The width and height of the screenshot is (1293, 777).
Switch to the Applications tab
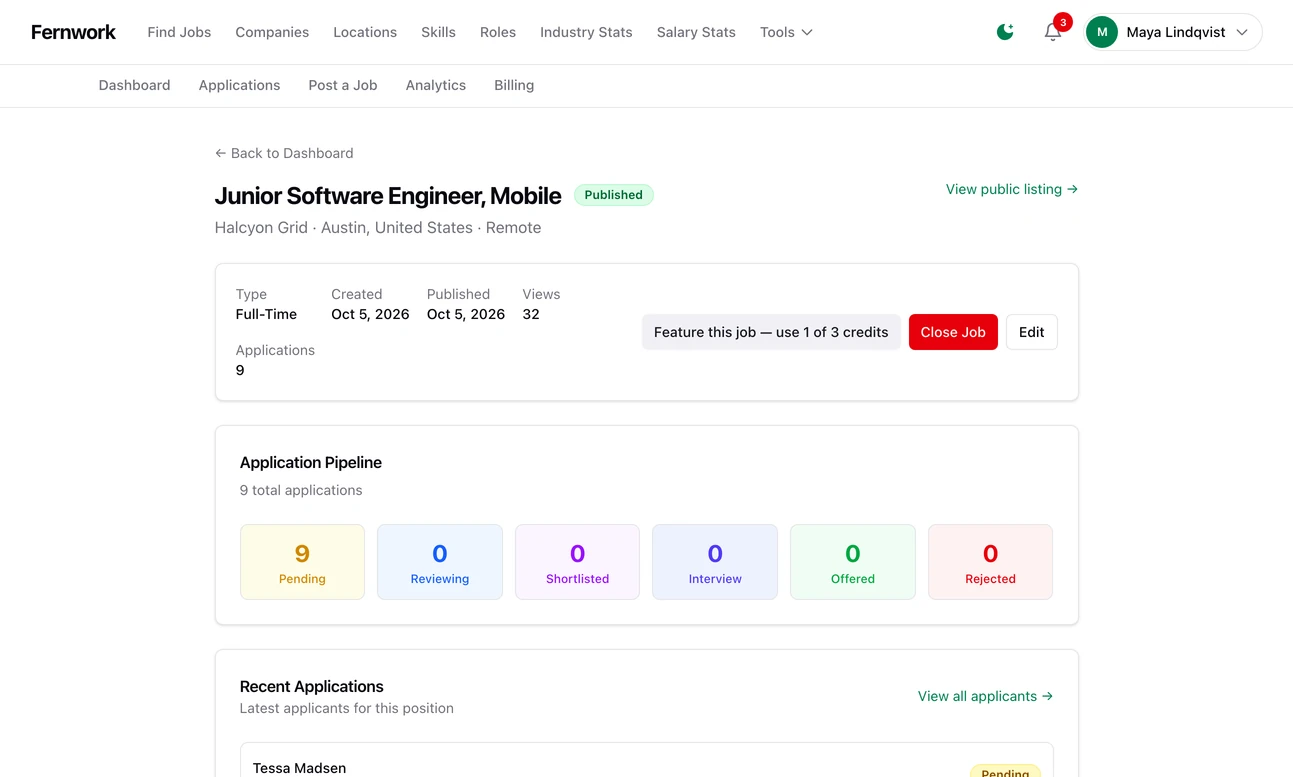click(x=239, y=85)
